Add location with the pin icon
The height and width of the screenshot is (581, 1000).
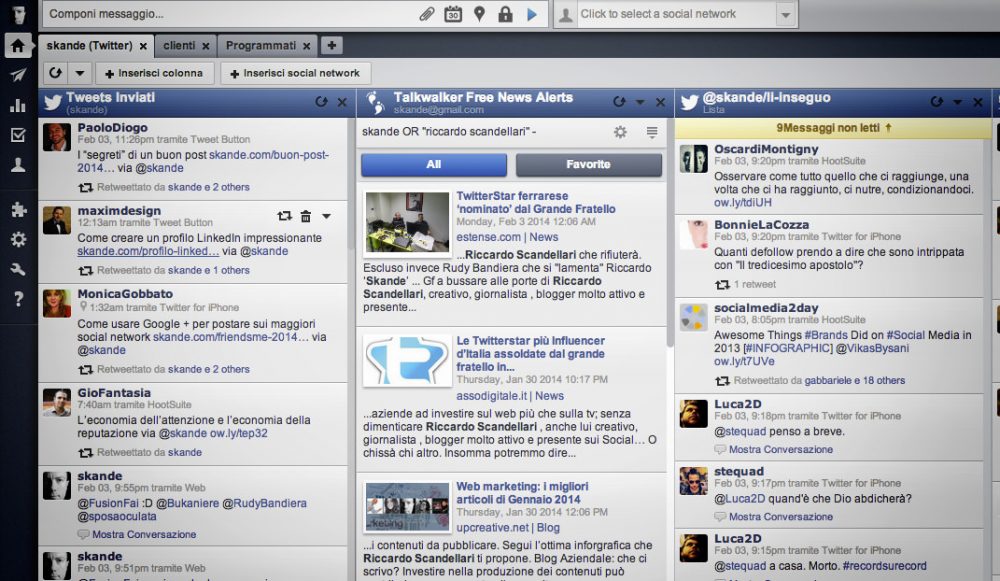tap(479, 14)
